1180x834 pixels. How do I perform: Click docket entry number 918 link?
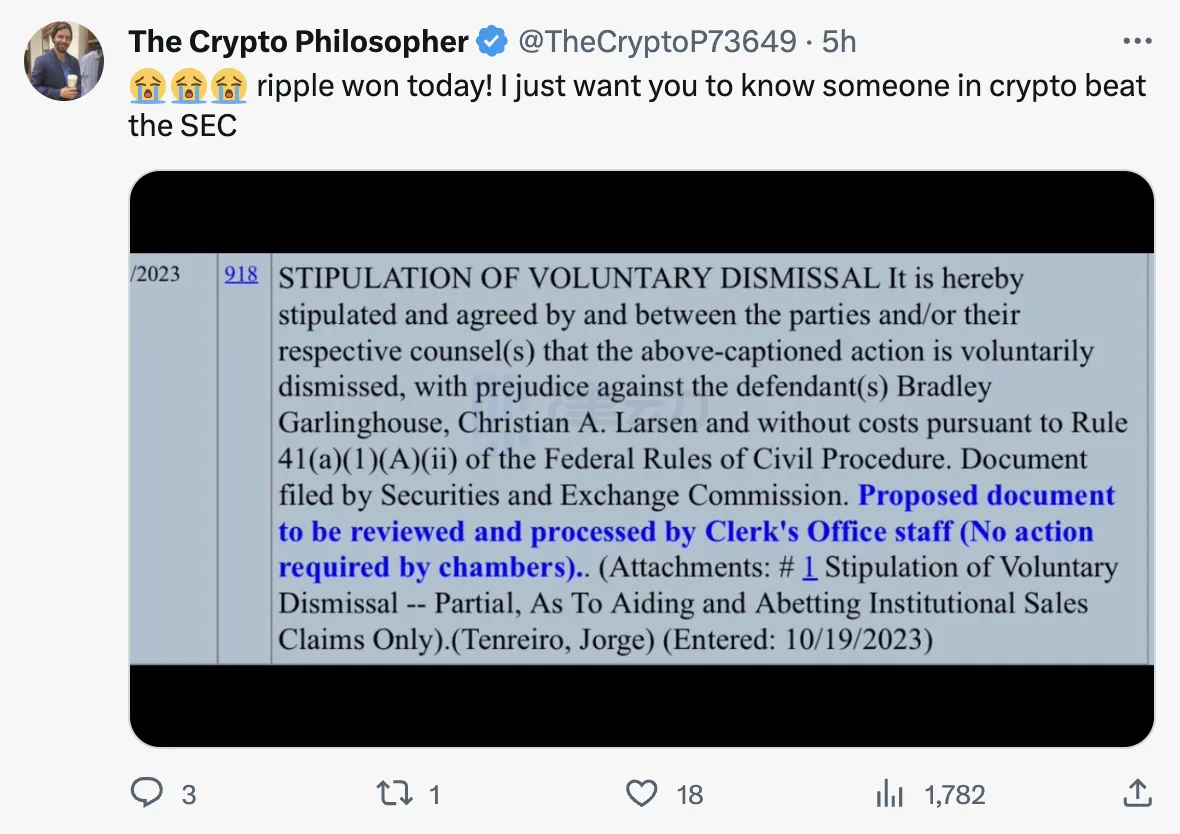click(241, 273)
